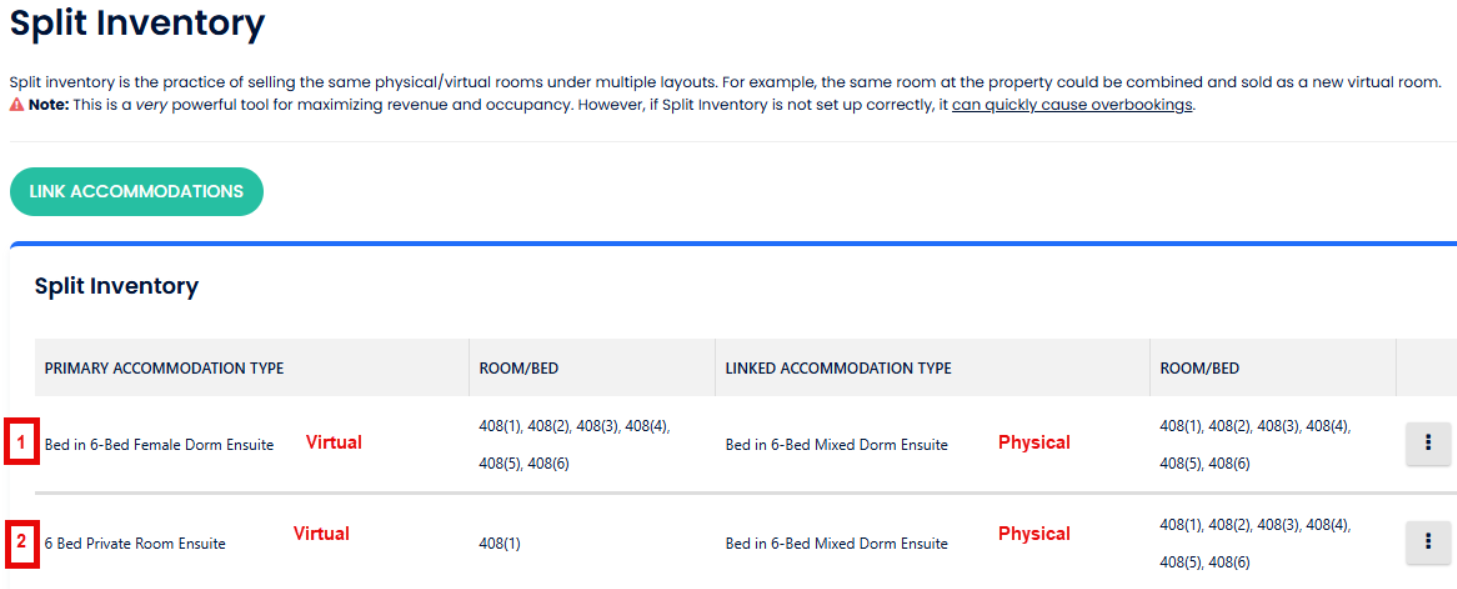Screen dimensions: 1457x589
Task: Click the Virtual label in Female Dorm row
Action: tap(334, 442)
